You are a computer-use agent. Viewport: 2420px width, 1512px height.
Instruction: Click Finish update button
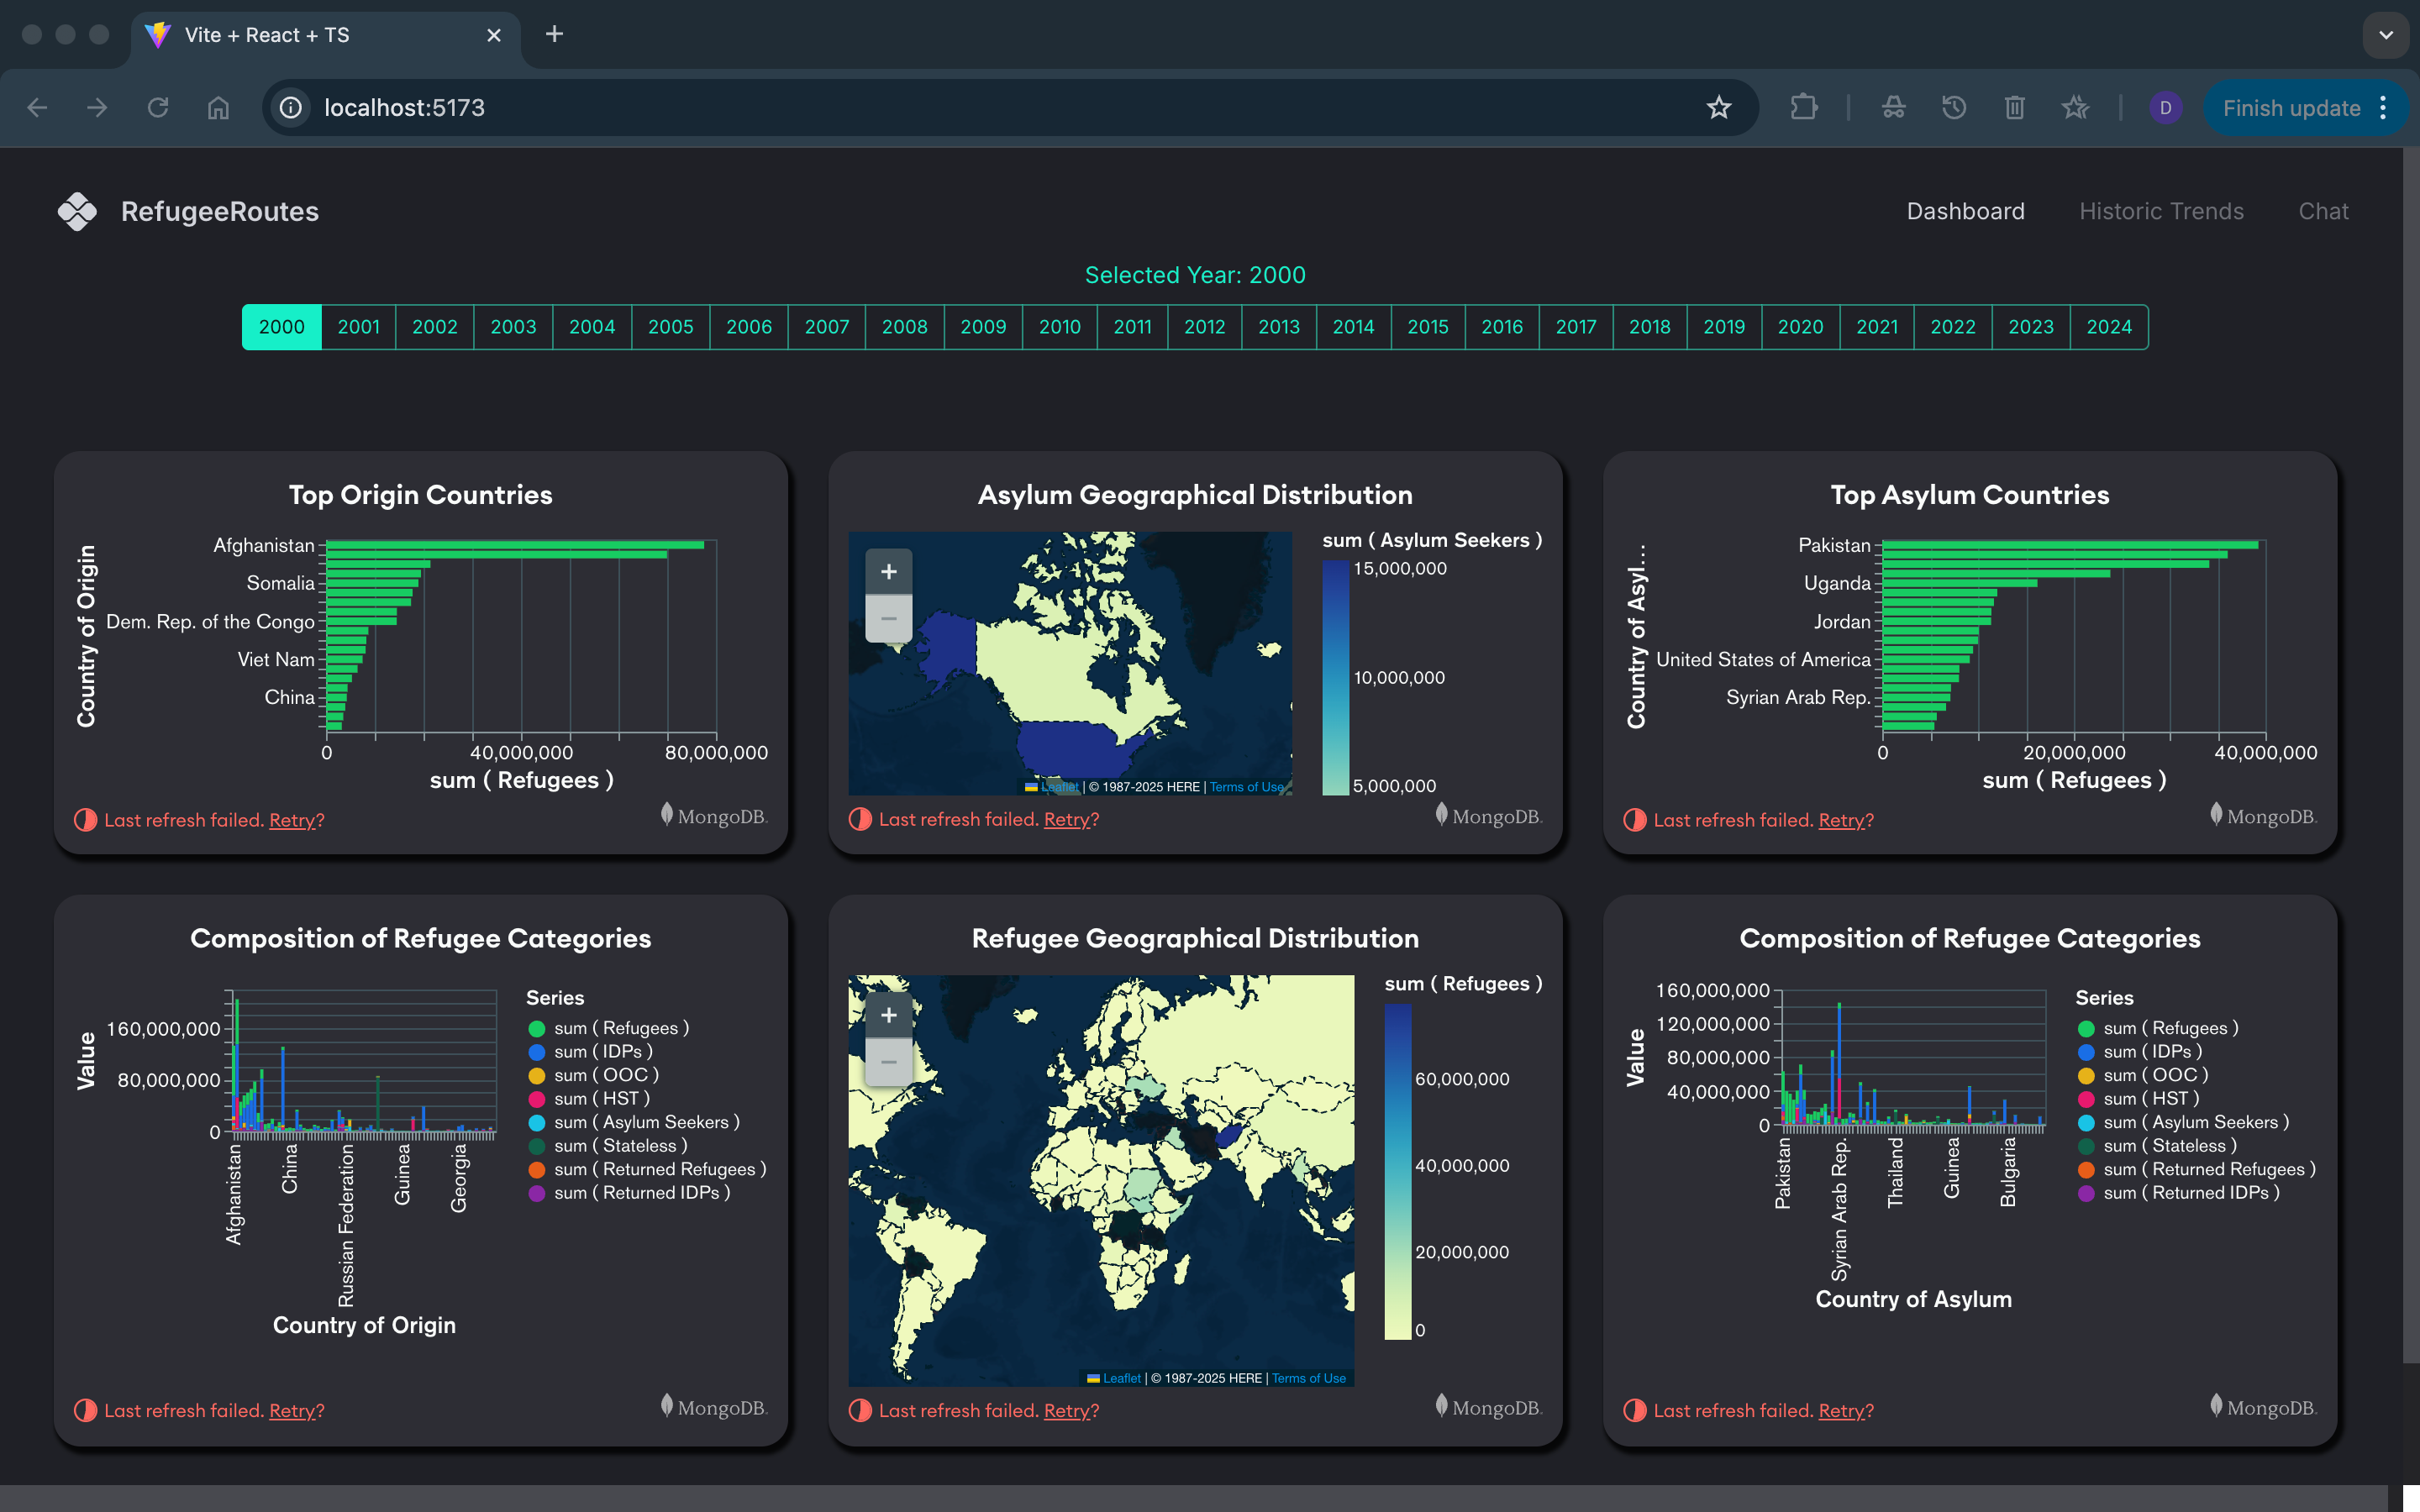click(x=2291, y=108)
